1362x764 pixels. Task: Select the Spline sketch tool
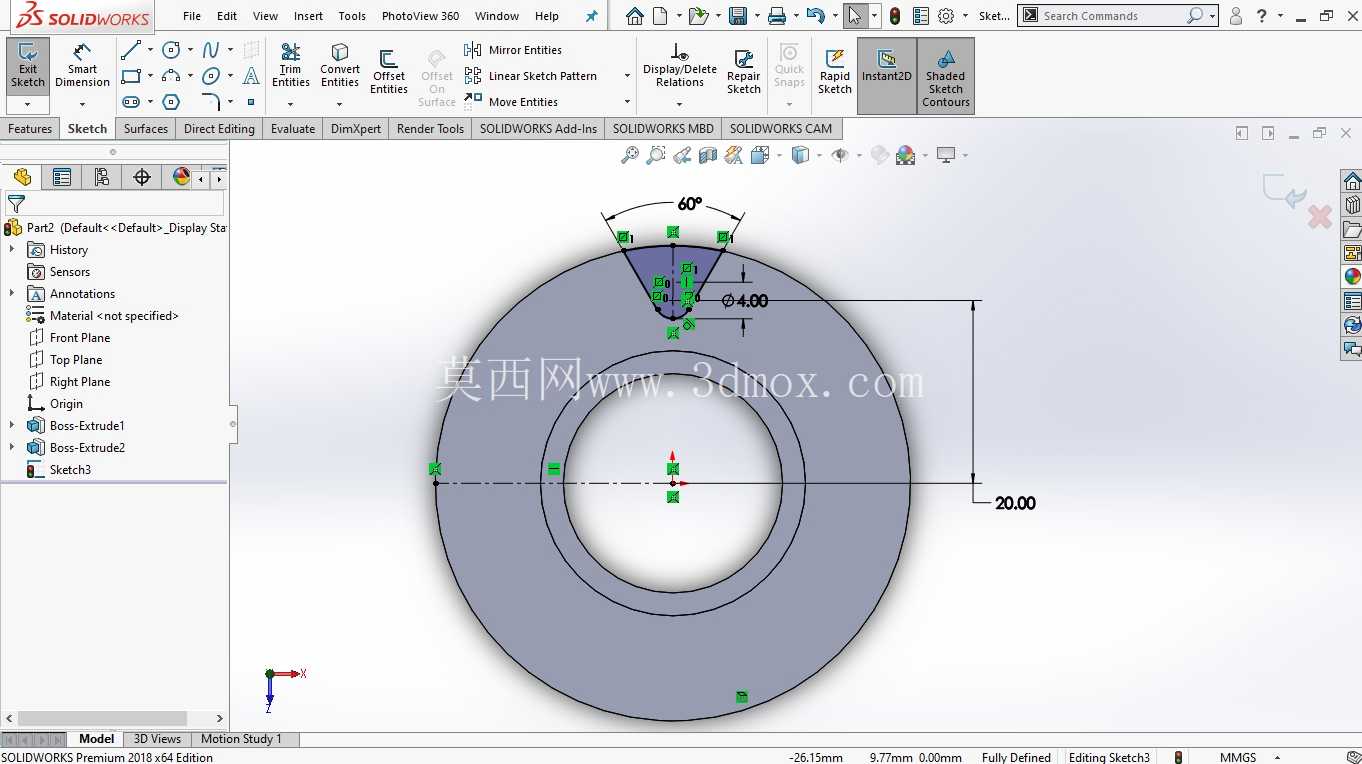pos(211,50)
